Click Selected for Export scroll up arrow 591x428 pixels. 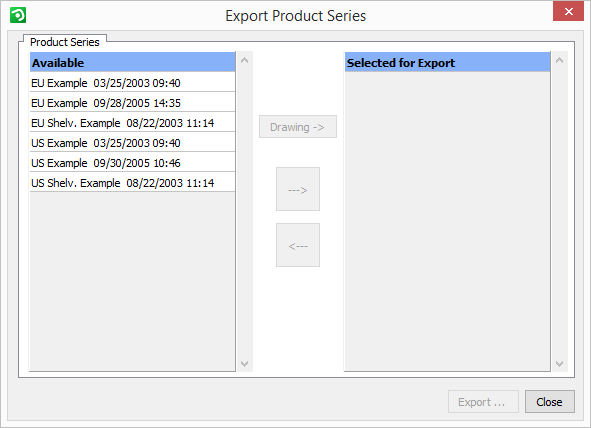(x=559, y=60)
